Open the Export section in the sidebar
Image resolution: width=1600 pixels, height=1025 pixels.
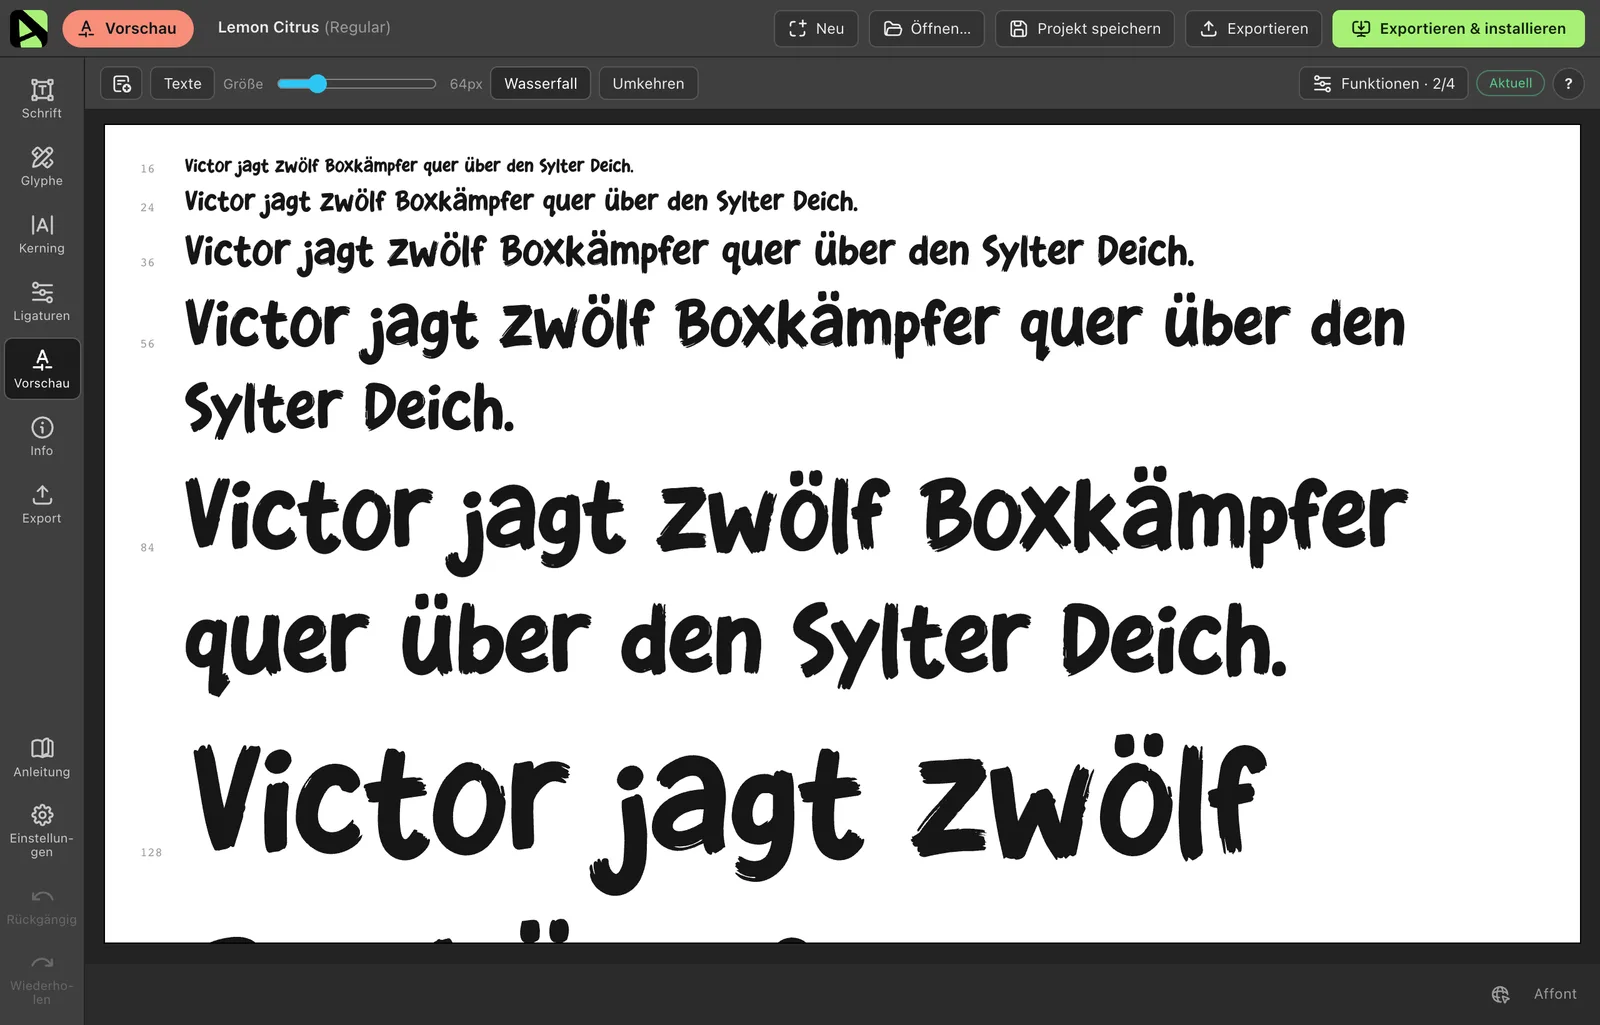(x=42, y=504)
